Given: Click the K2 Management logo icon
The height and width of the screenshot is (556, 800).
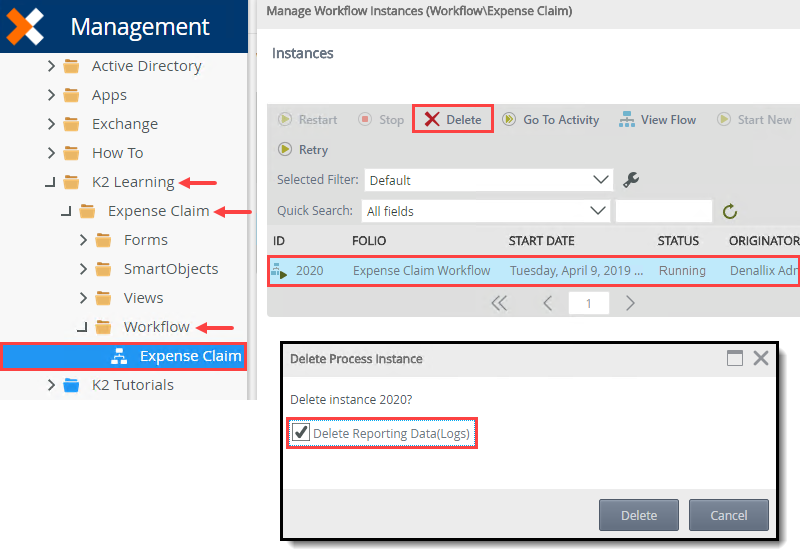Looking at the screenshot, I should (x=24, y=27).
